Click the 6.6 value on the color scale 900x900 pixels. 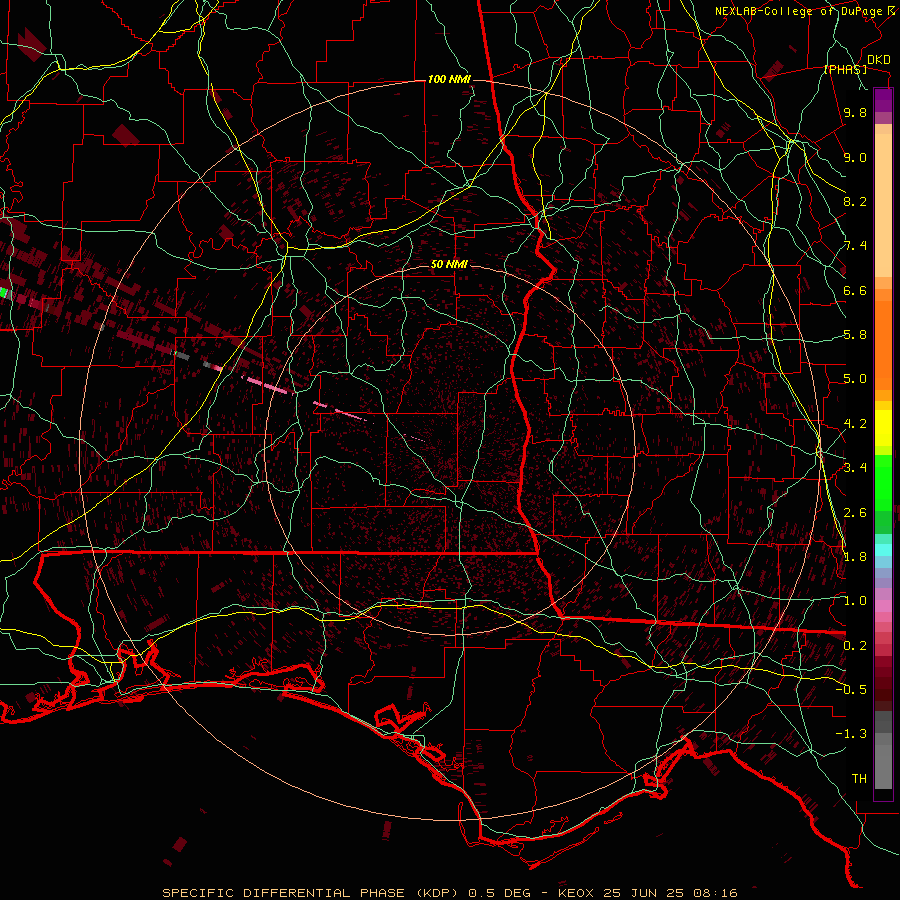coord(855,290)
